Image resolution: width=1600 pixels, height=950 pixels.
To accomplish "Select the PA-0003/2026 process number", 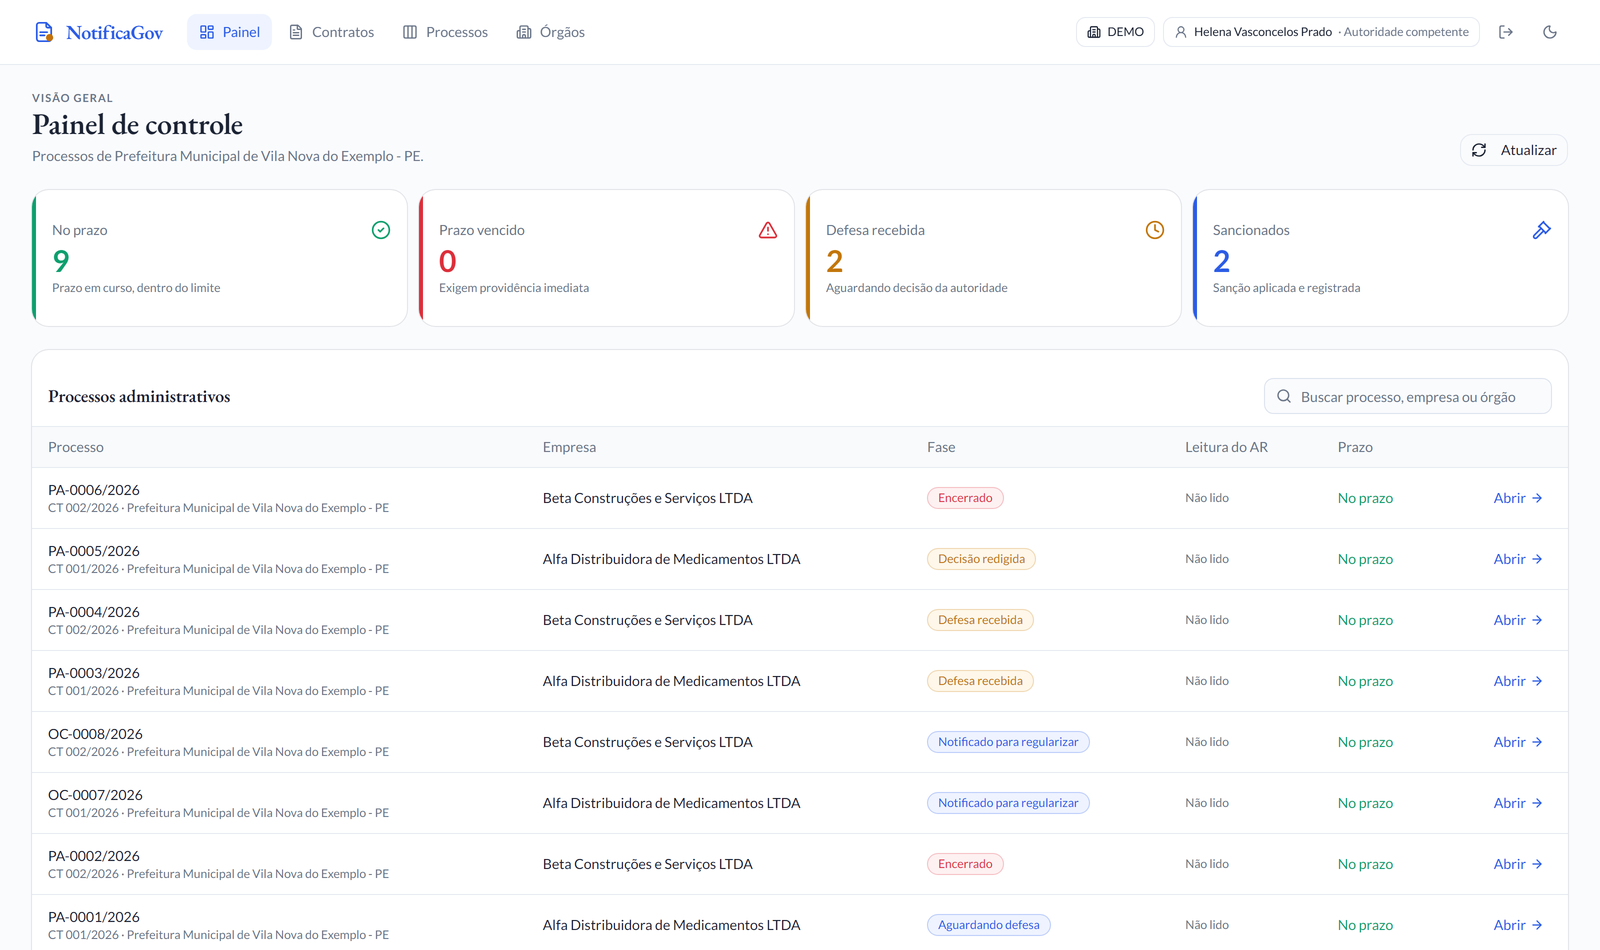I will pos(94,673).
